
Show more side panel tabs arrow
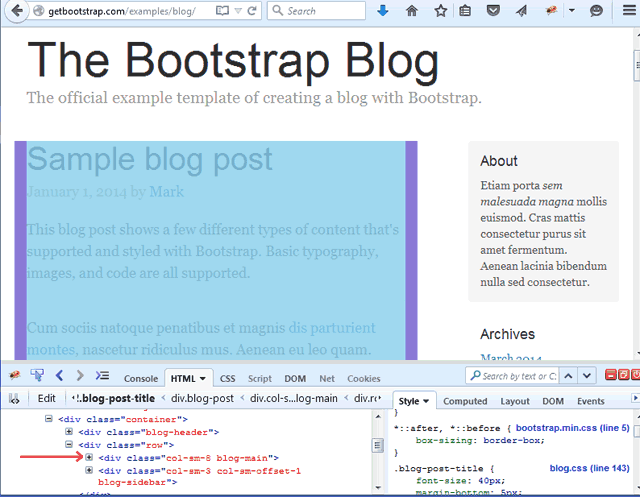coord(635,397)
